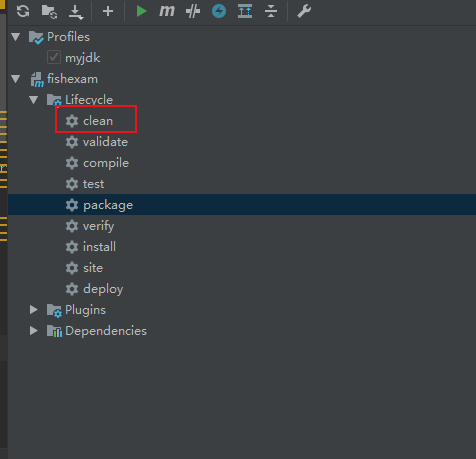Select the site lifecycle goal
Screen dimensions: 476x459
93,268
